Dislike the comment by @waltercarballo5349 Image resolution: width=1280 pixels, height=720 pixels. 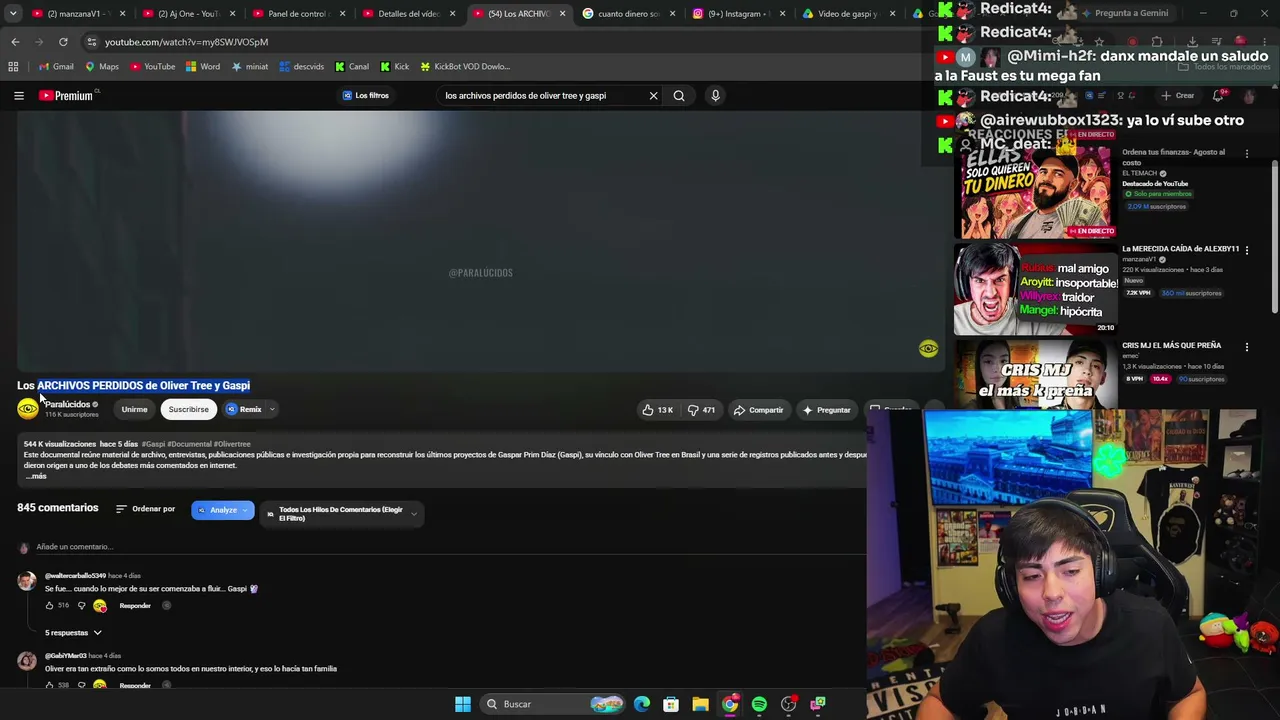pyautogui.click(x=82, y=606)
